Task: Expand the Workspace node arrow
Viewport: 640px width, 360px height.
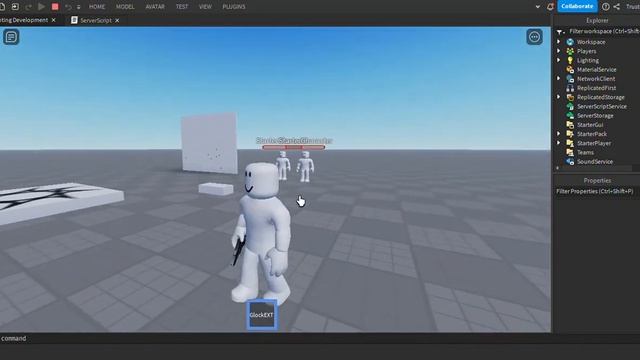Action: [x=558, y=42]
